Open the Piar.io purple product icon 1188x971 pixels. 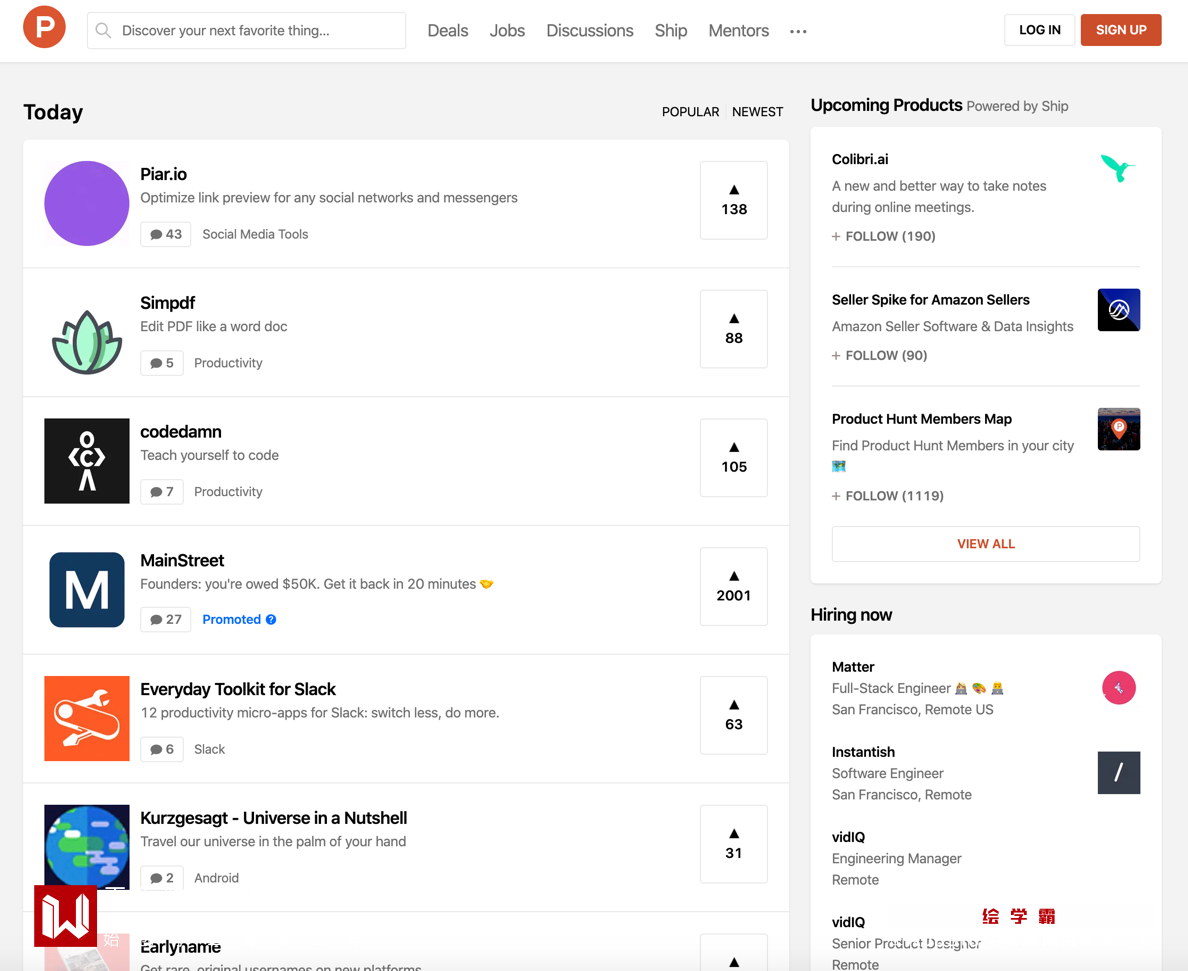87,203
